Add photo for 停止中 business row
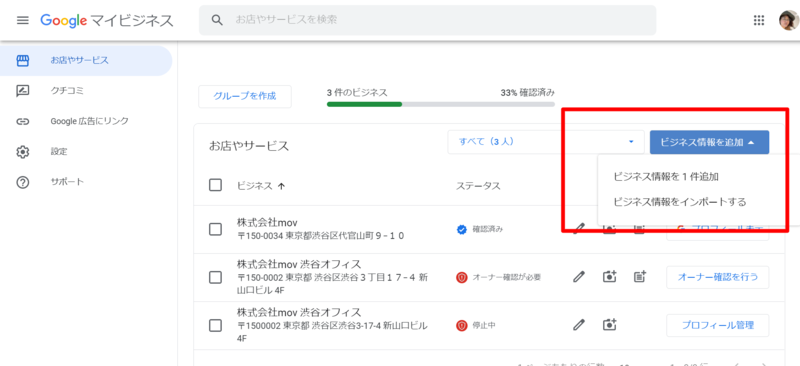Image resolution: width=800 pixels, height=366 pixels. tap(609, 325)
